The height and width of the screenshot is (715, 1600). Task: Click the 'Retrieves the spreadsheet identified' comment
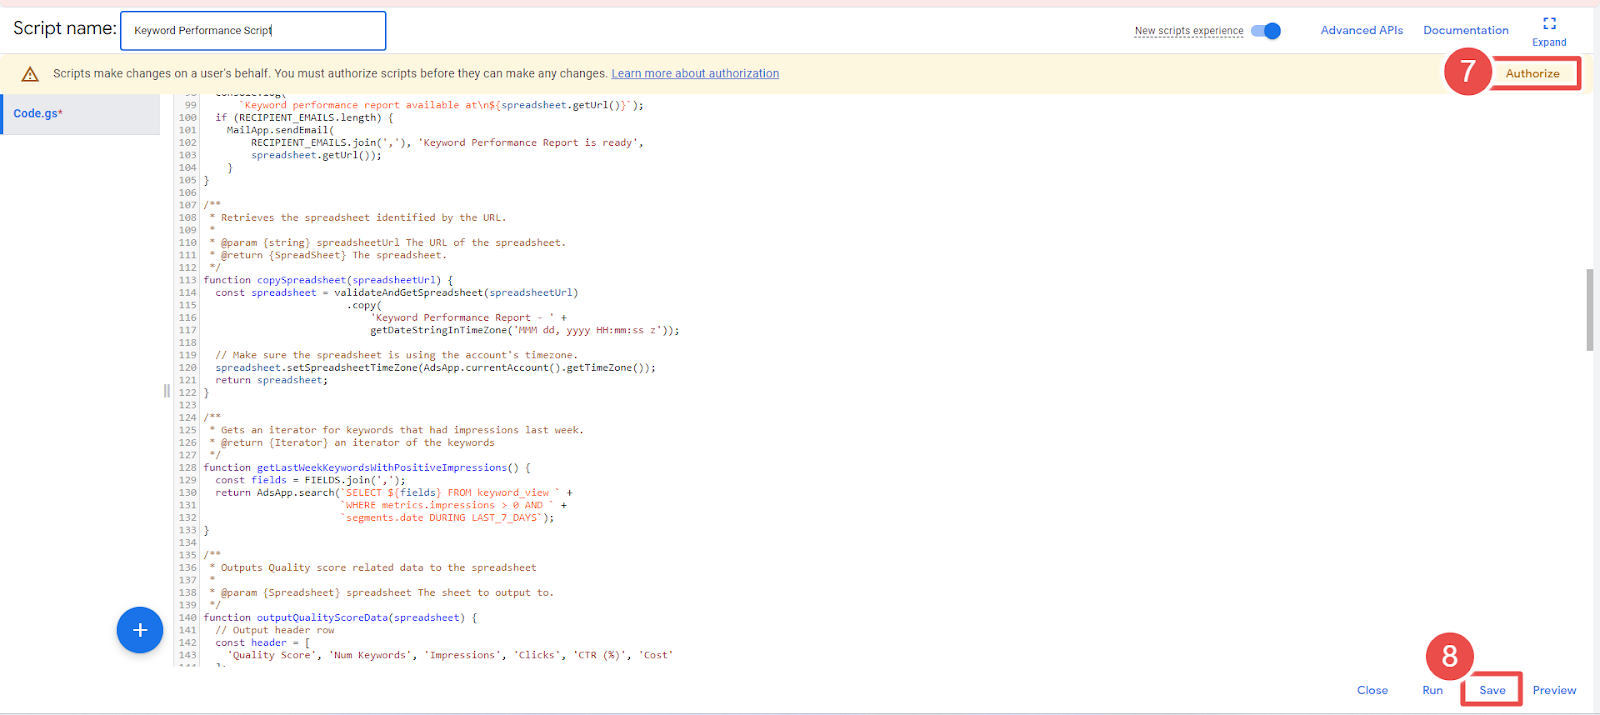357,218
